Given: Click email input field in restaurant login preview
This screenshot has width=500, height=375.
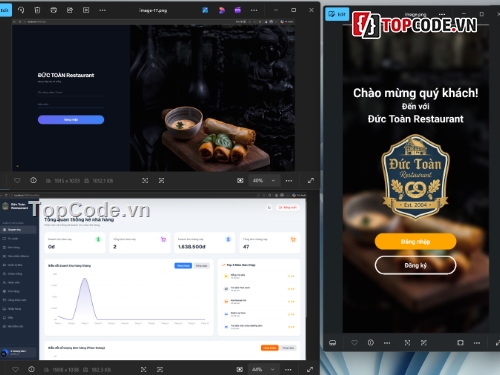Looking at the screenshot, I should (x=71, y=93).
